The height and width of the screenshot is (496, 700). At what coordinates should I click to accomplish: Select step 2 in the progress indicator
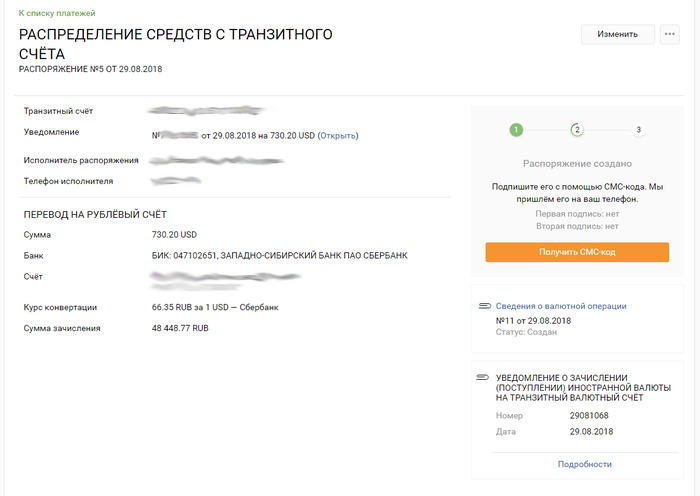(577, 130)
